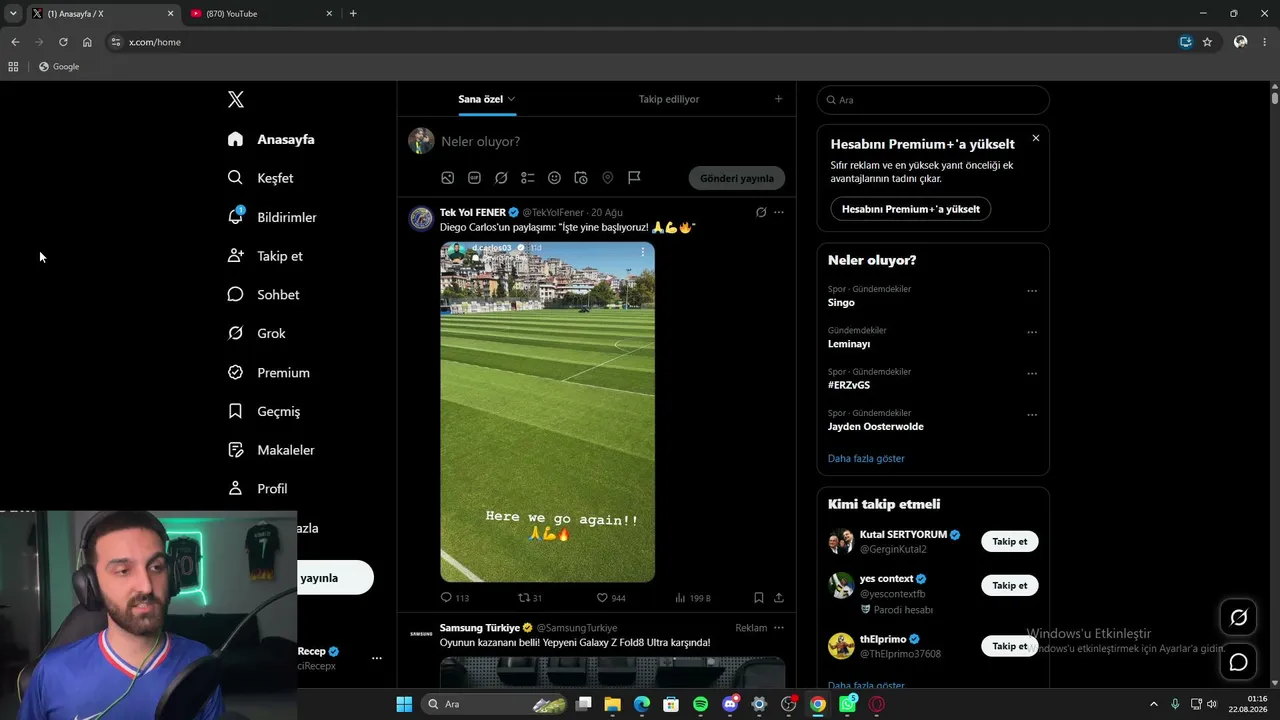Open Spotify from the taskbar
Image resolution: width=1280 pixels, height=720 pixels.
point(700,704)
